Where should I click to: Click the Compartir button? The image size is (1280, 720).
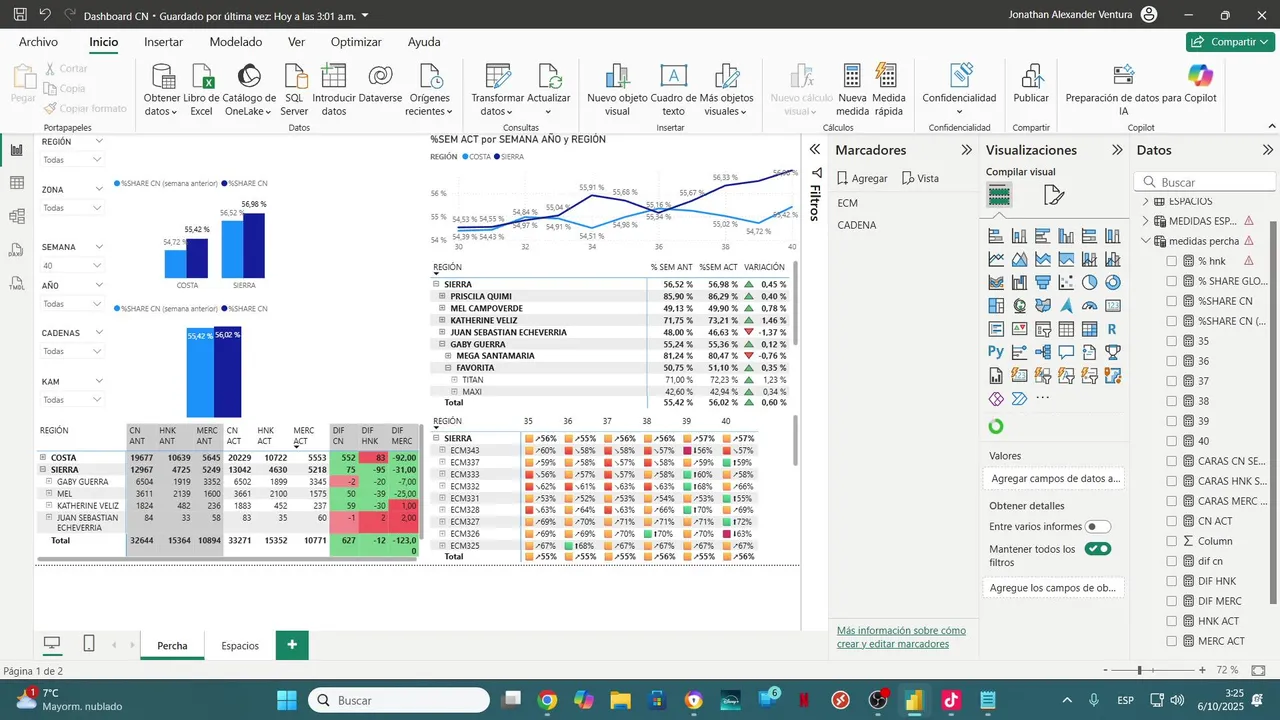coord(1229,42)
